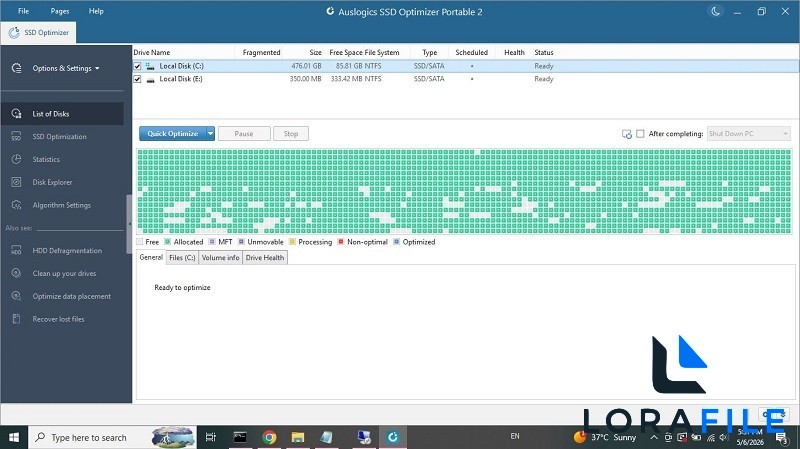The width and height of the screenshot is (800, 449).
Task: Toggle dark mode moon icon
Action: click(715, 11)
